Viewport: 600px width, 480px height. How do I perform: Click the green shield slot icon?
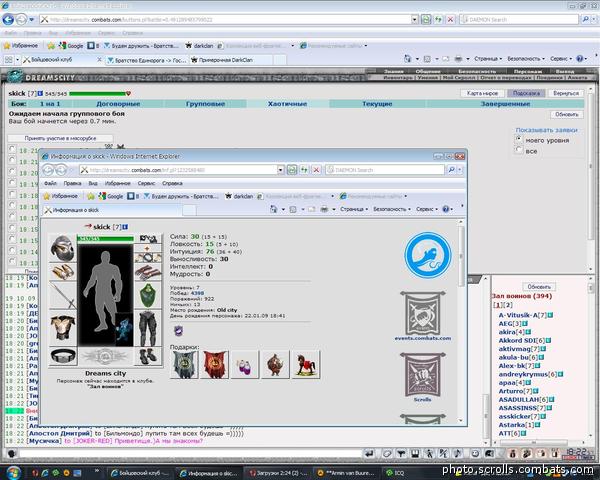[148, 296]
